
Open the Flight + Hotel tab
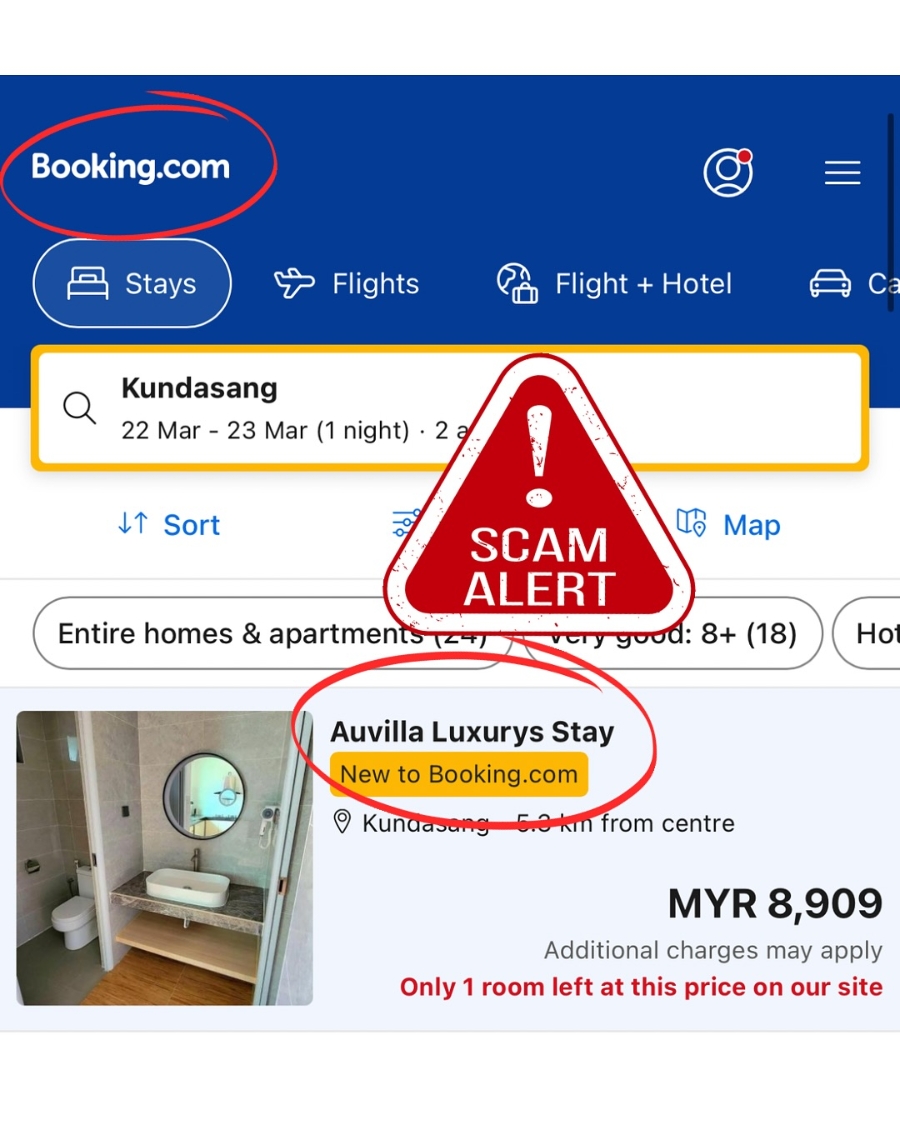614,283
